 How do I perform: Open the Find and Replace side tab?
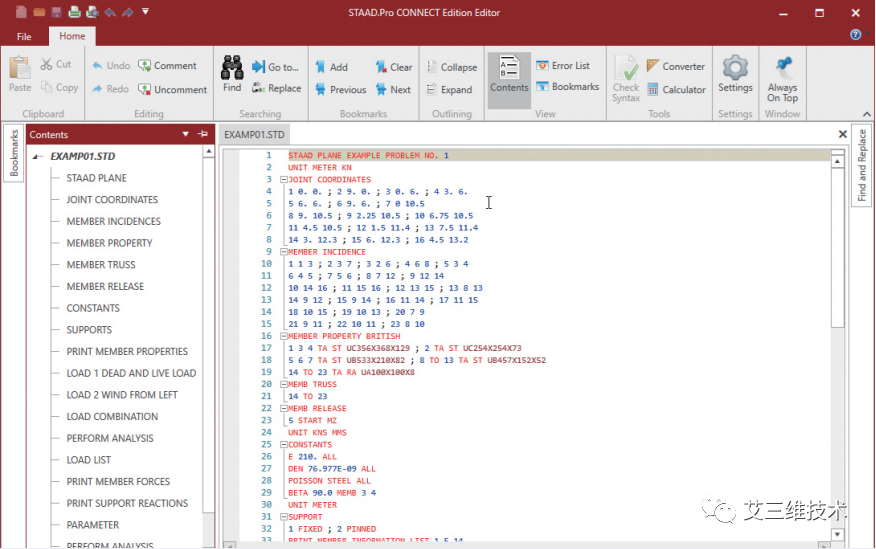[x=862, y=166]
